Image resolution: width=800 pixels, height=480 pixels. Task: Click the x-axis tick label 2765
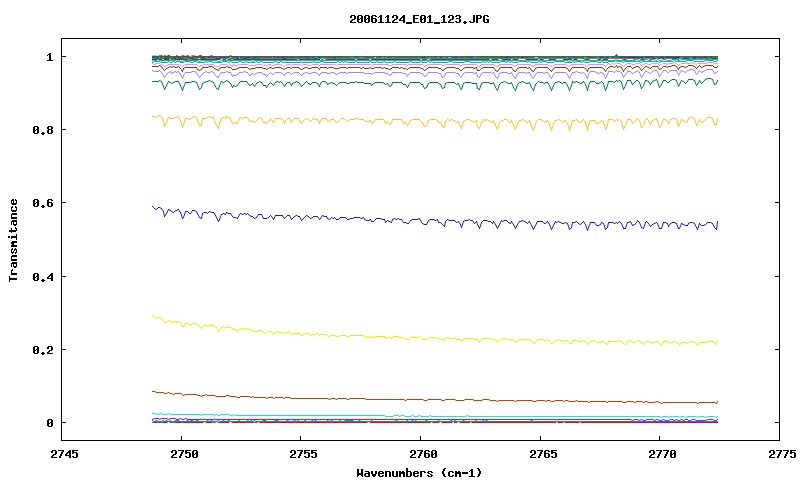pos(542,454)
